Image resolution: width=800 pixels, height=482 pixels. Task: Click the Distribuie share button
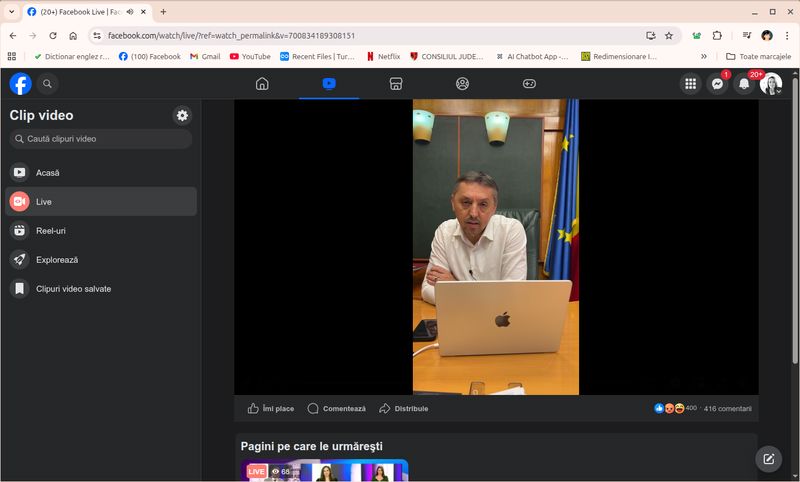(x=403, y=408)
